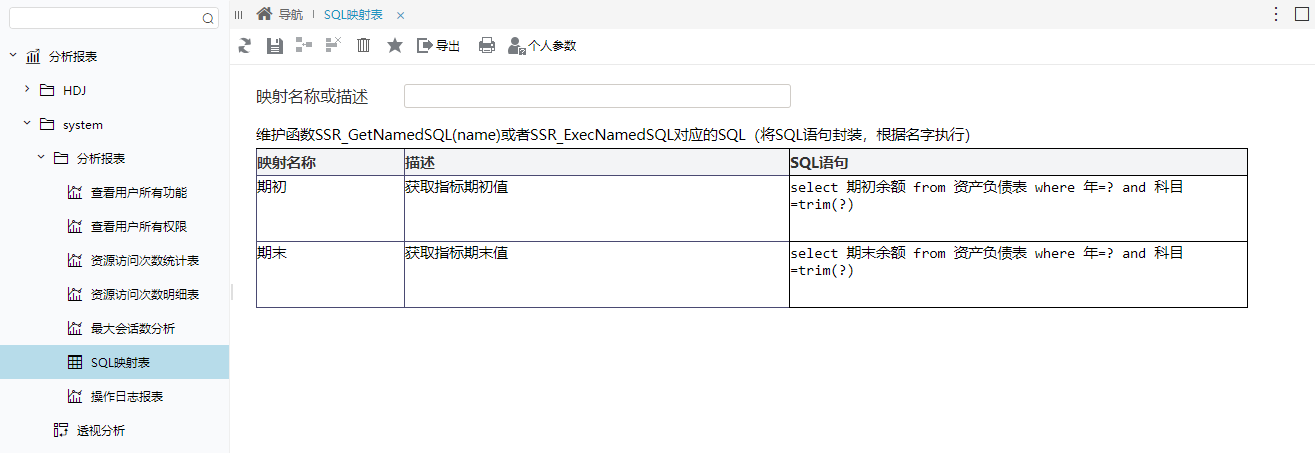Click the trash can icon
1315x453 pixels.
[364, 45]
